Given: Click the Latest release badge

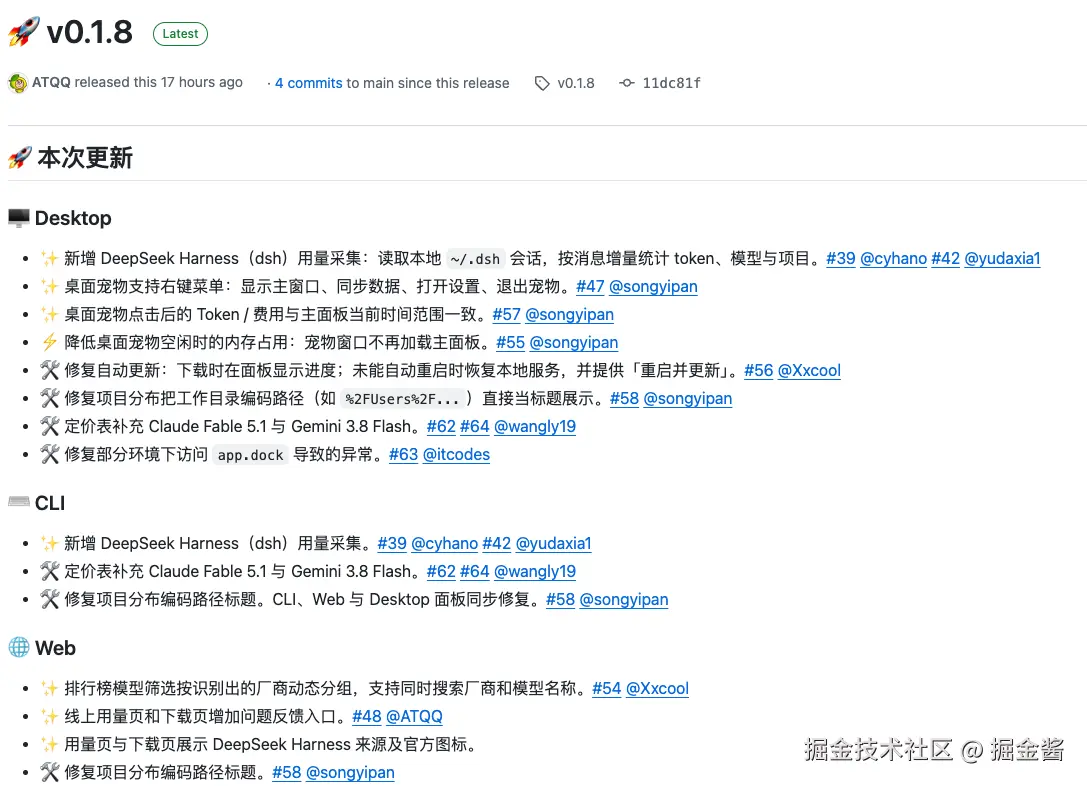Looking at the screenshot, I should (180, 34).
